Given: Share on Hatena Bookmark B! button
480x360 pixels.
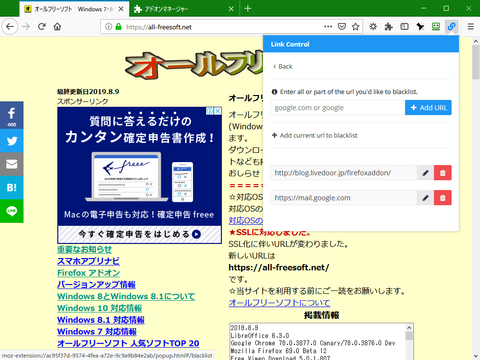Looking at the screenshot, I should click(x=12, y=187).
